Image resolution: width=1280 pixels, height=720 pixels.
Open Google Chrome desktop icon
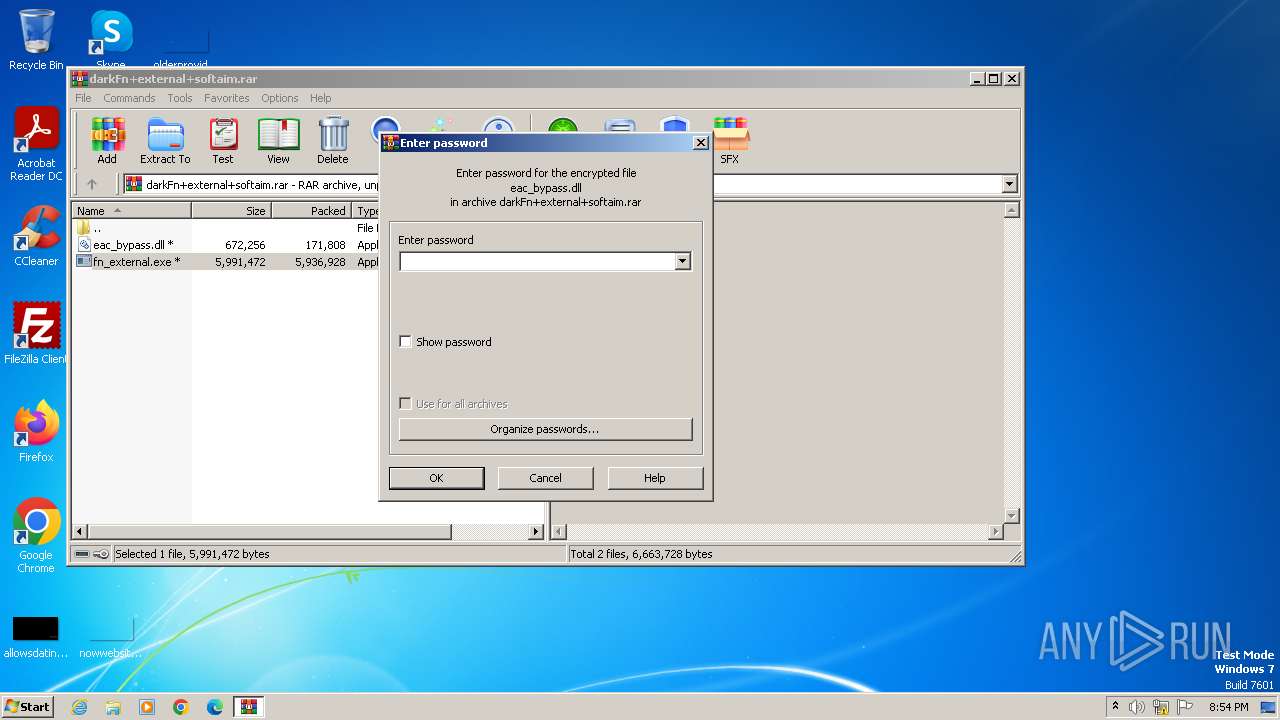coord(36,536)
